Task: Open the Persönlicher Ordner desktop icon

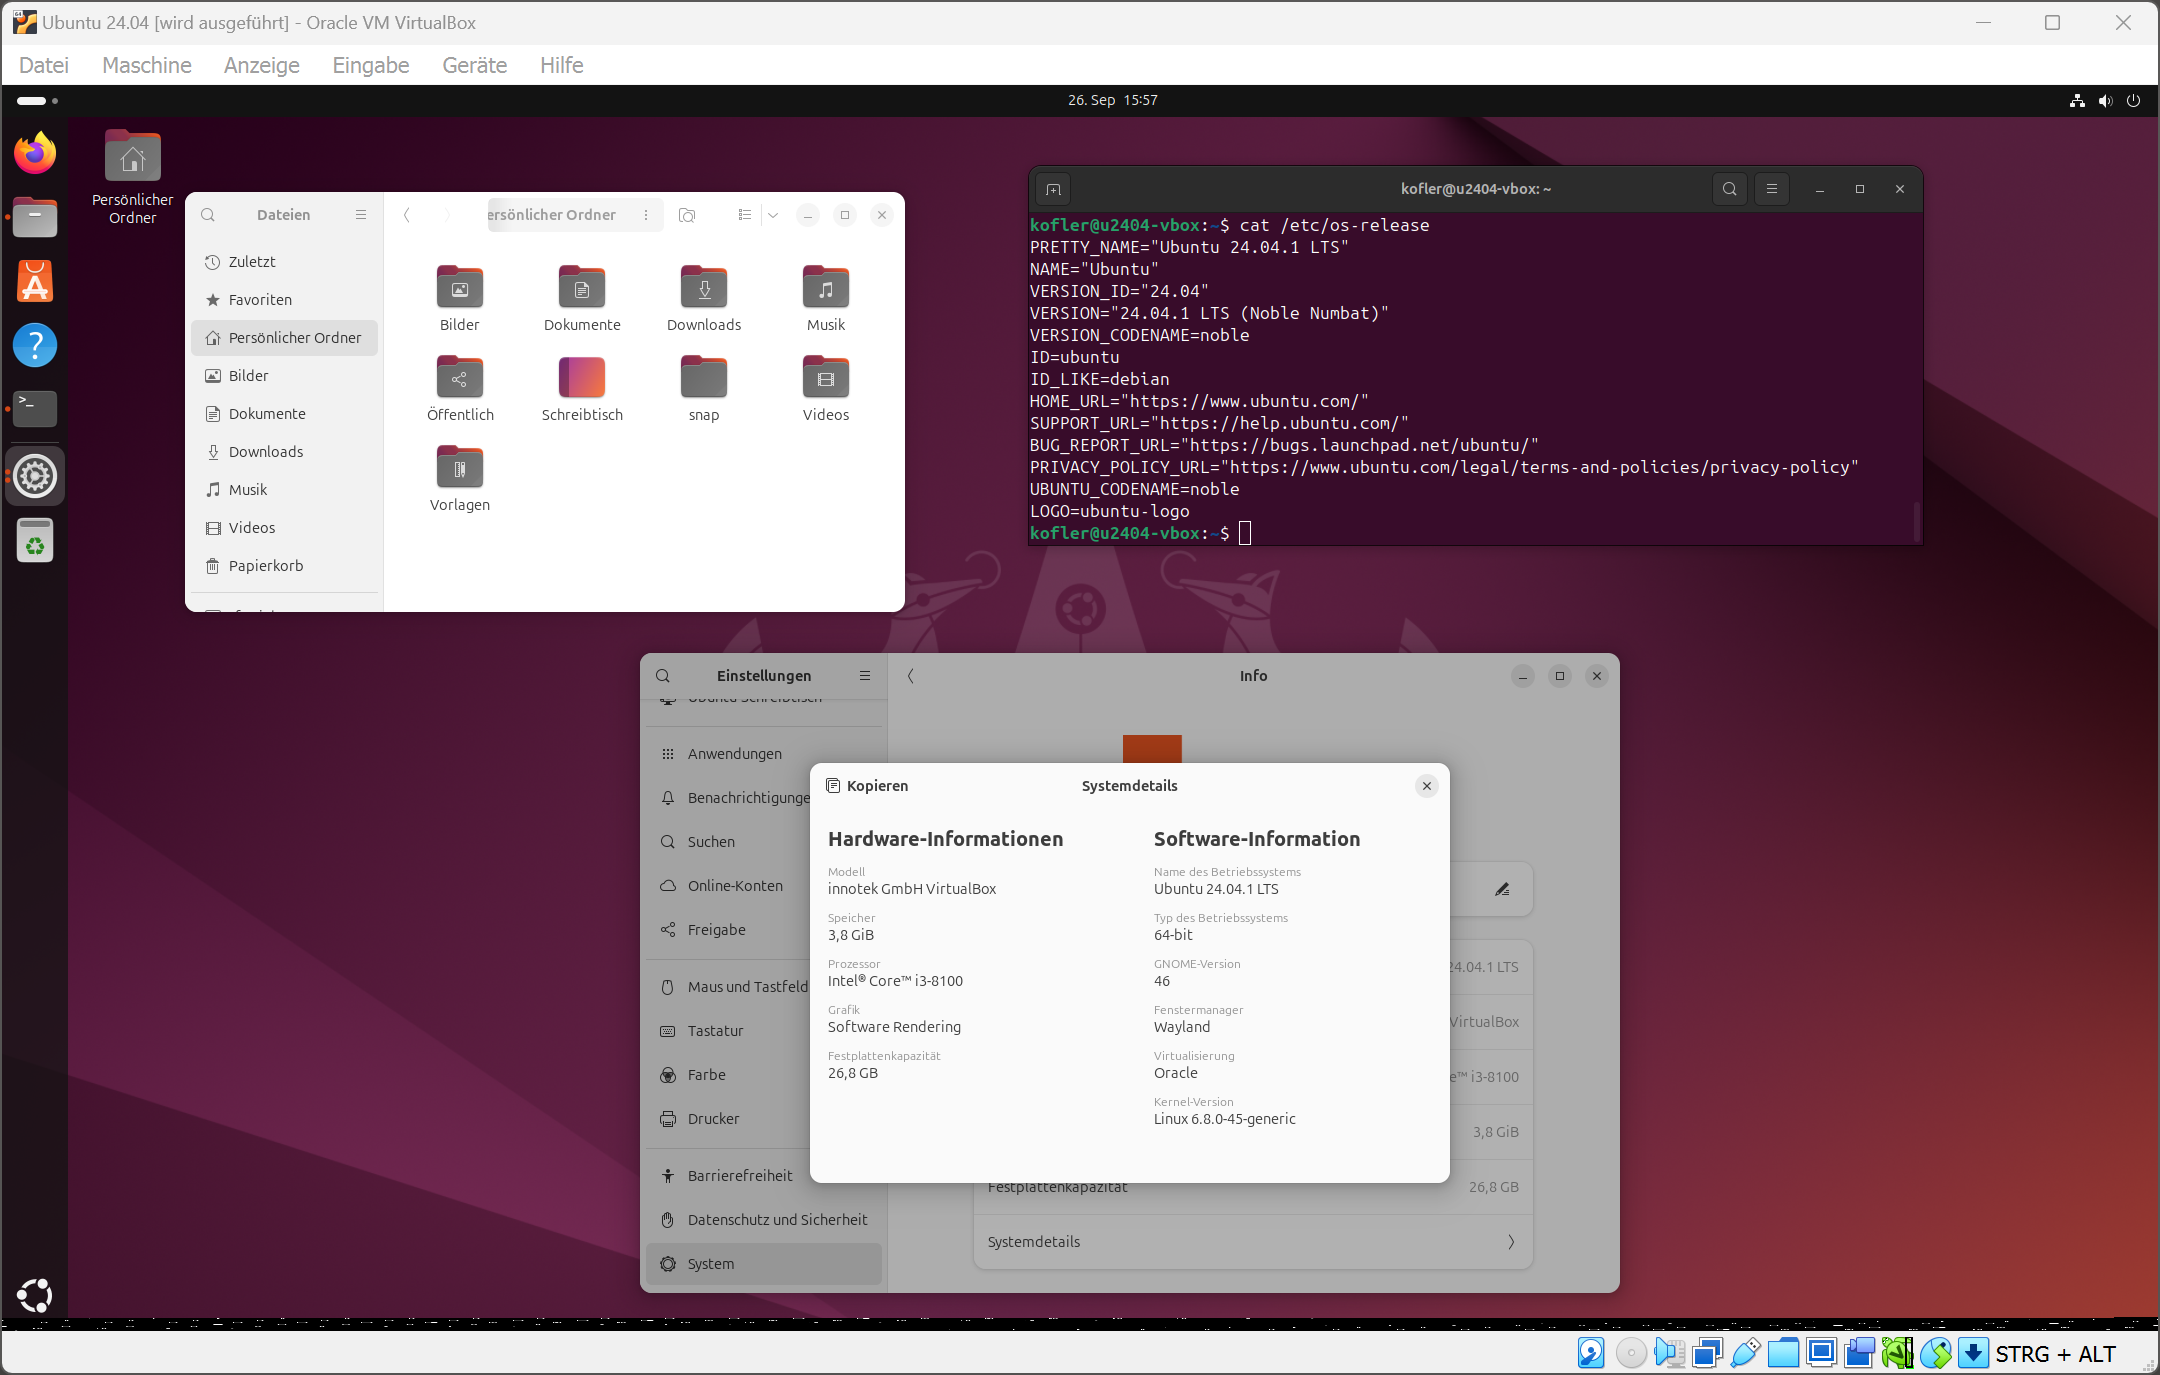Action: coord(132,177)
